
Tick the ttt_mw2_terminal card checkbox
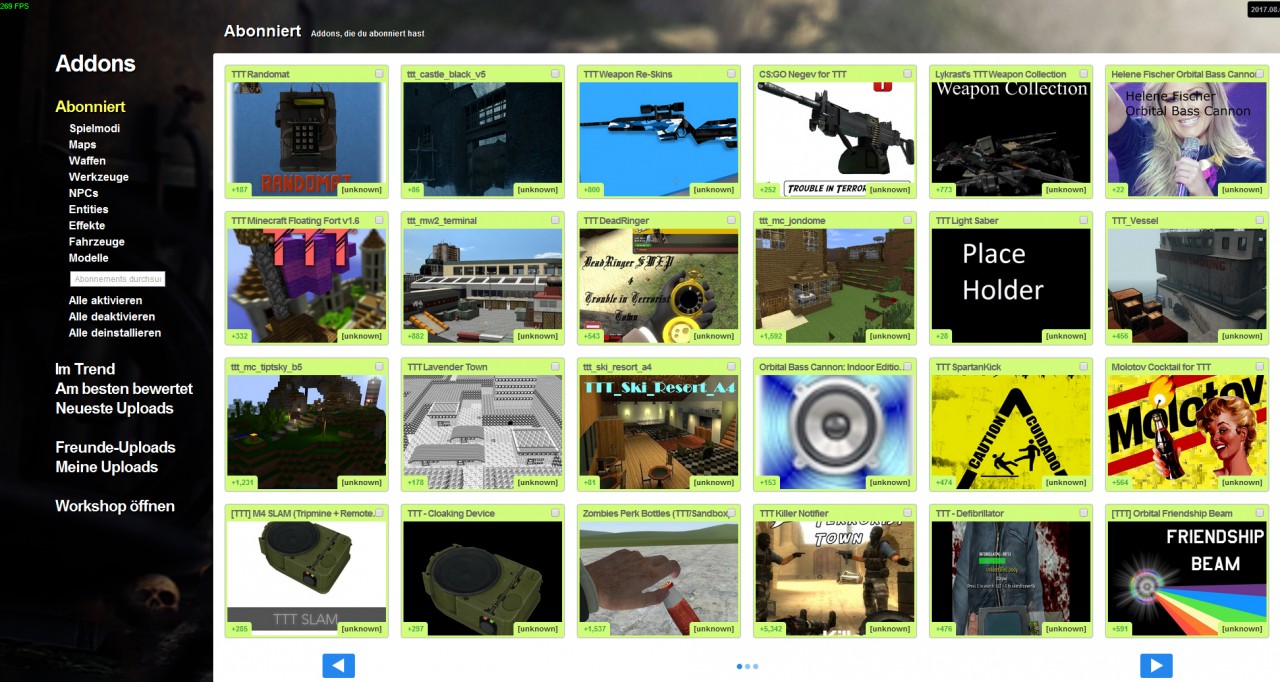[556, 220]
